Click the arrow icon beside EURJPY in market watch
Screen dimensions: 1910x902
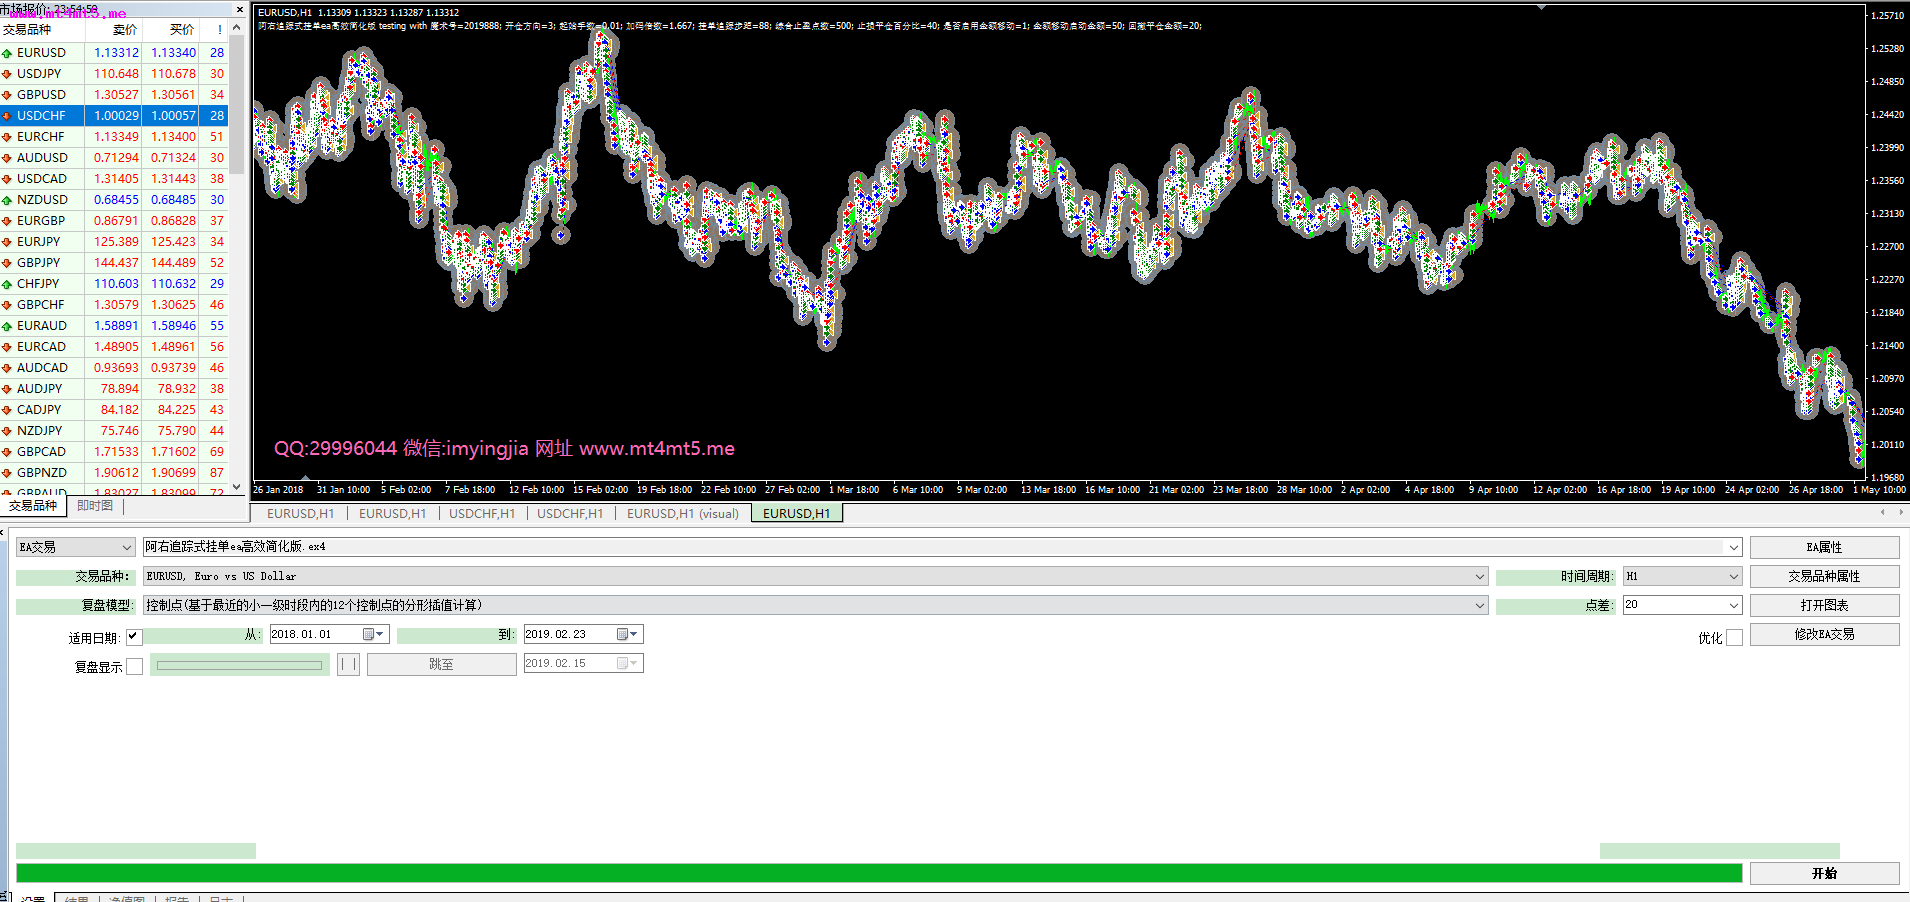(x=7, y=242)
